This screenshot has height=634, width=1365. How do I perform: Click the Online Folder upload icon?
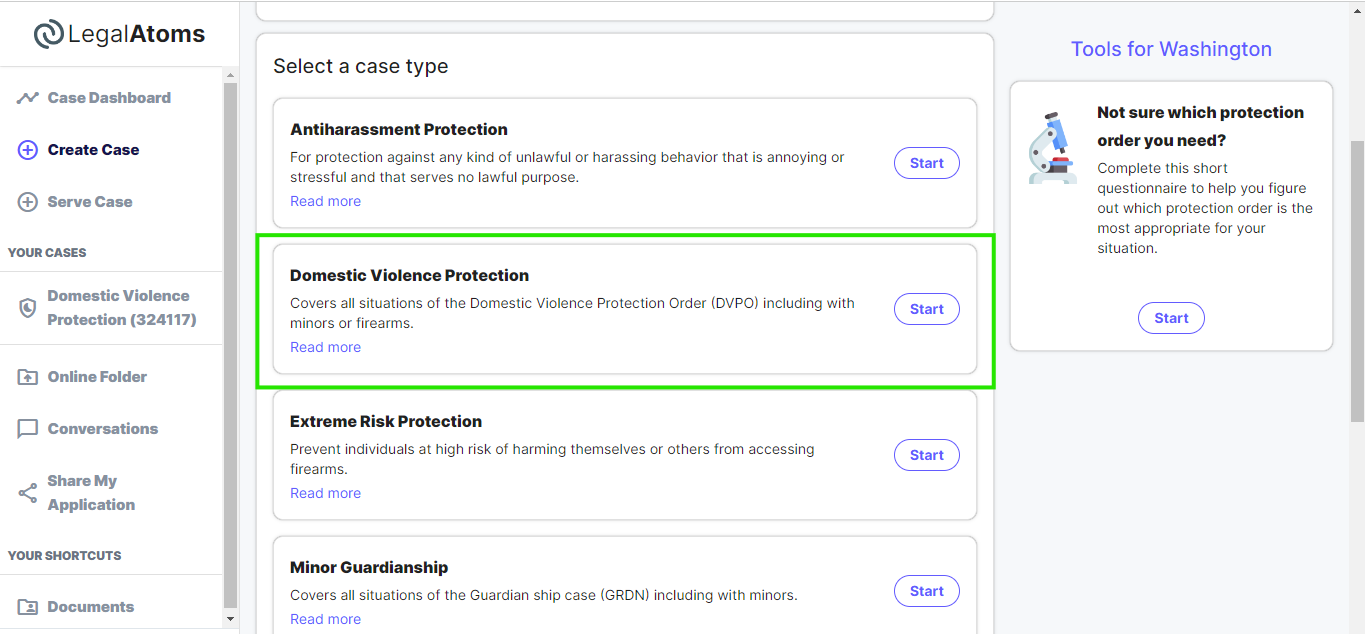click(x=28, y=377)
